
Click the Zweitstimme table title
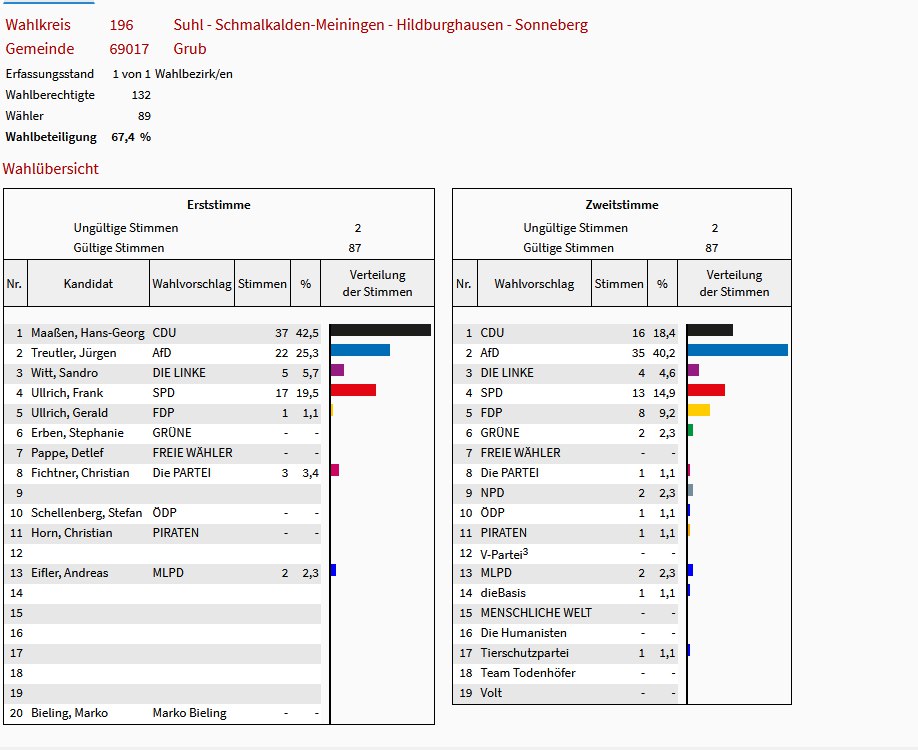[x=622, y=205]
